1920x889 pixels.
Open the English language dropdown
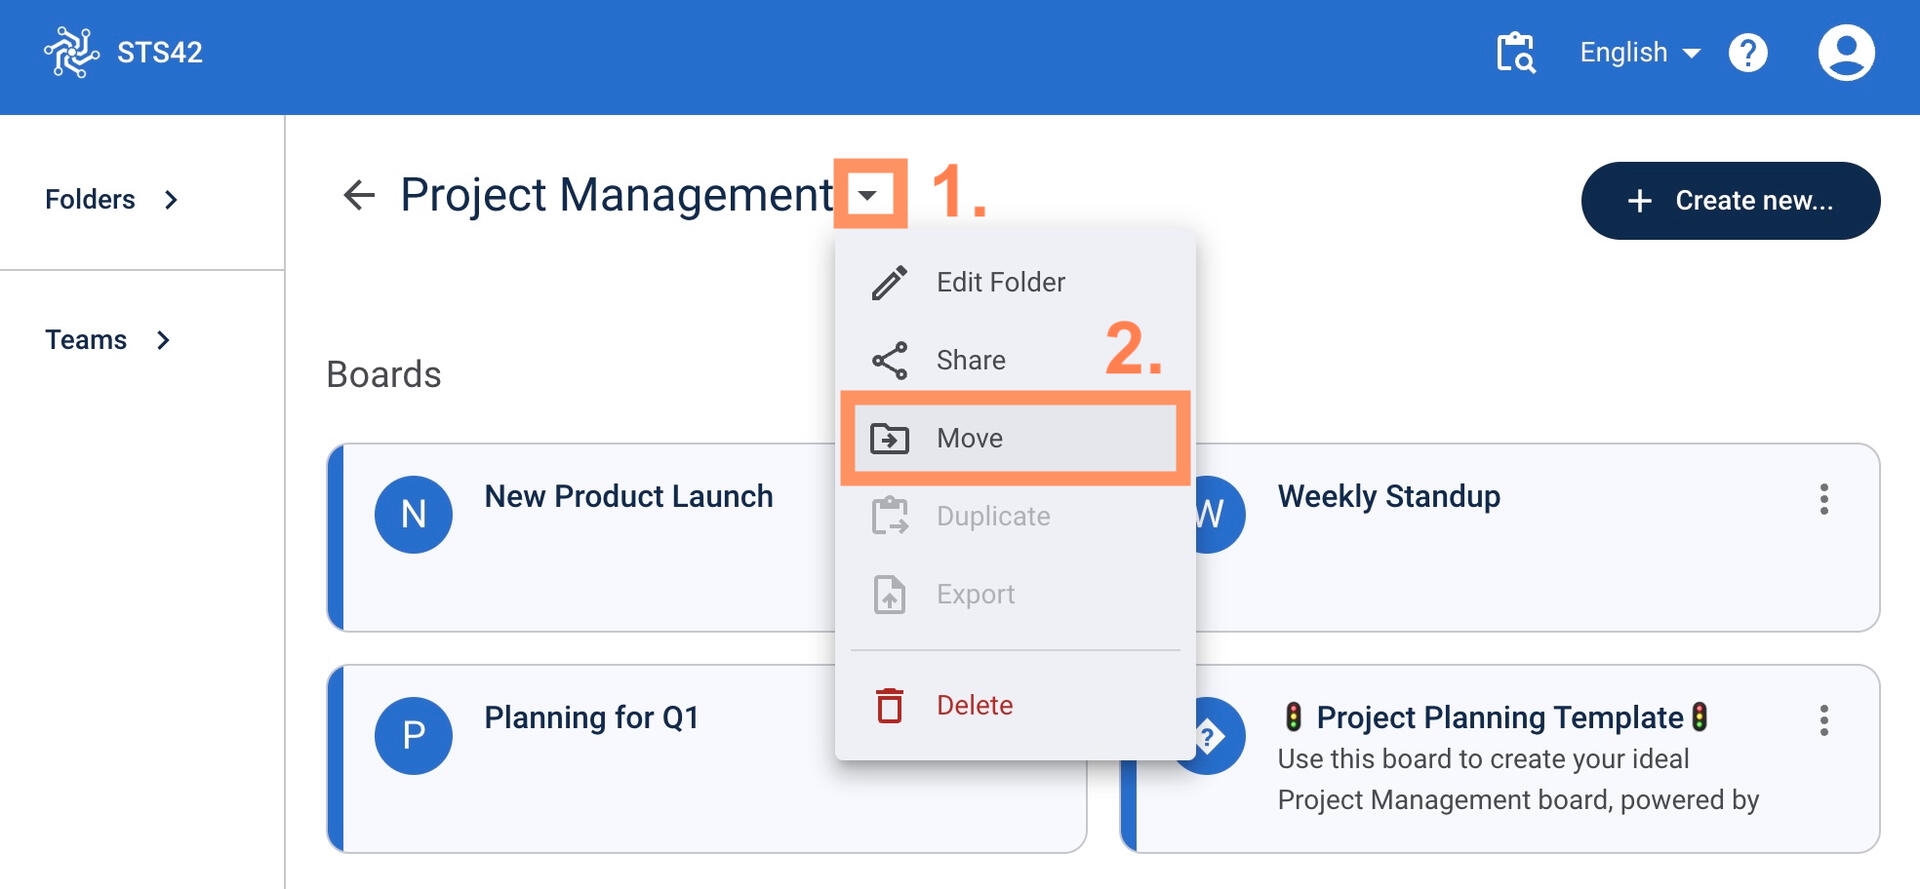click(1639, 53)
